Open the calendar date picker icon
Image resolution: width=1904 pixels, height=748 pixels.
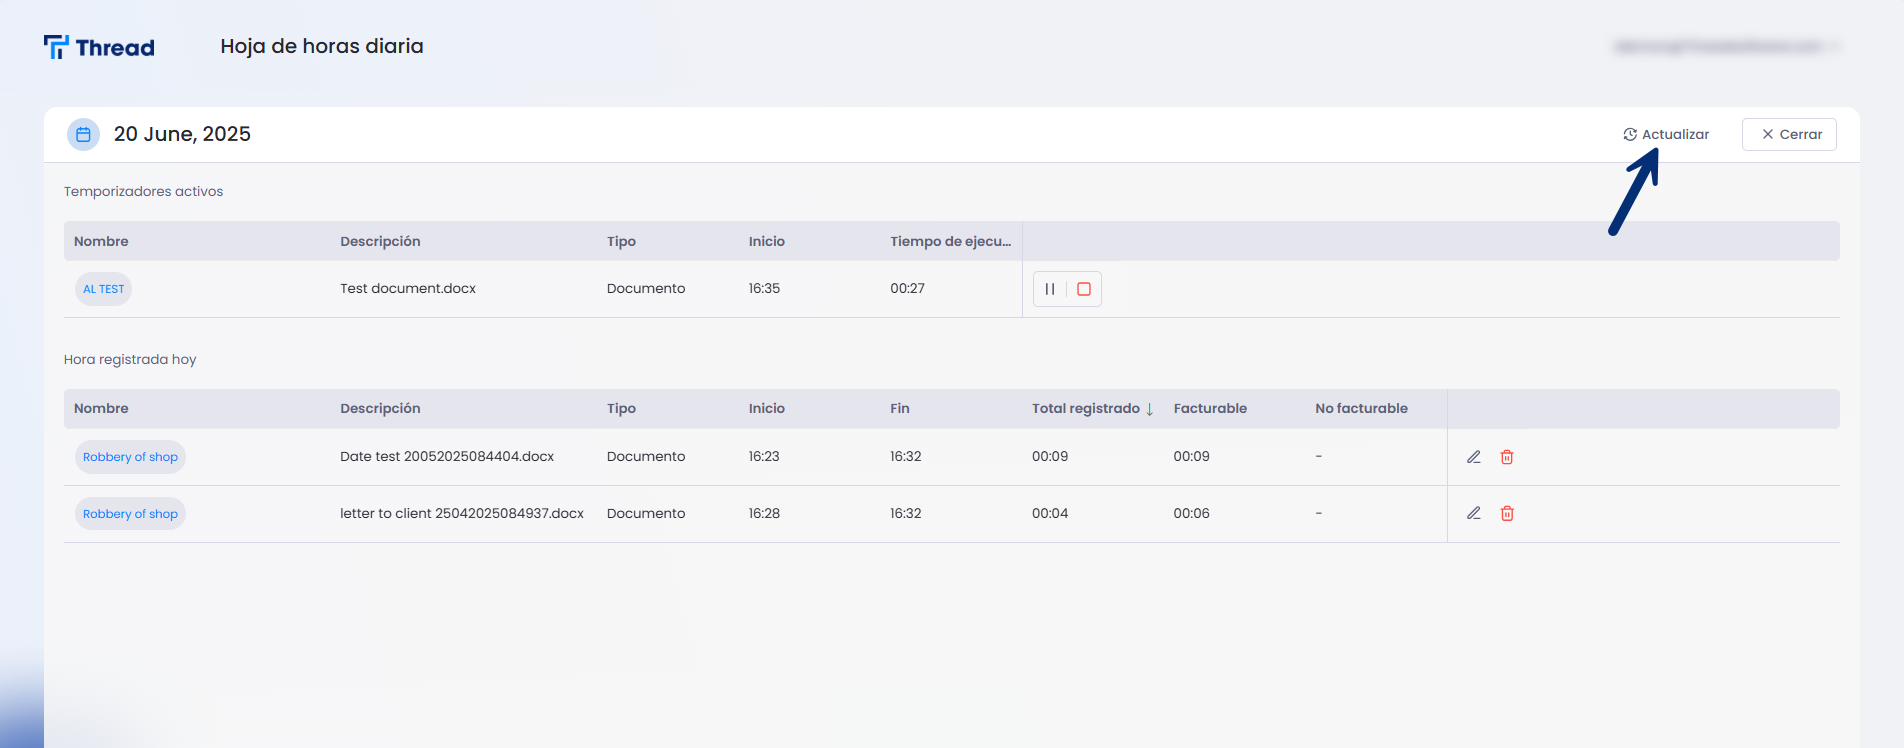pyautogui.click(x=83, y=134)
